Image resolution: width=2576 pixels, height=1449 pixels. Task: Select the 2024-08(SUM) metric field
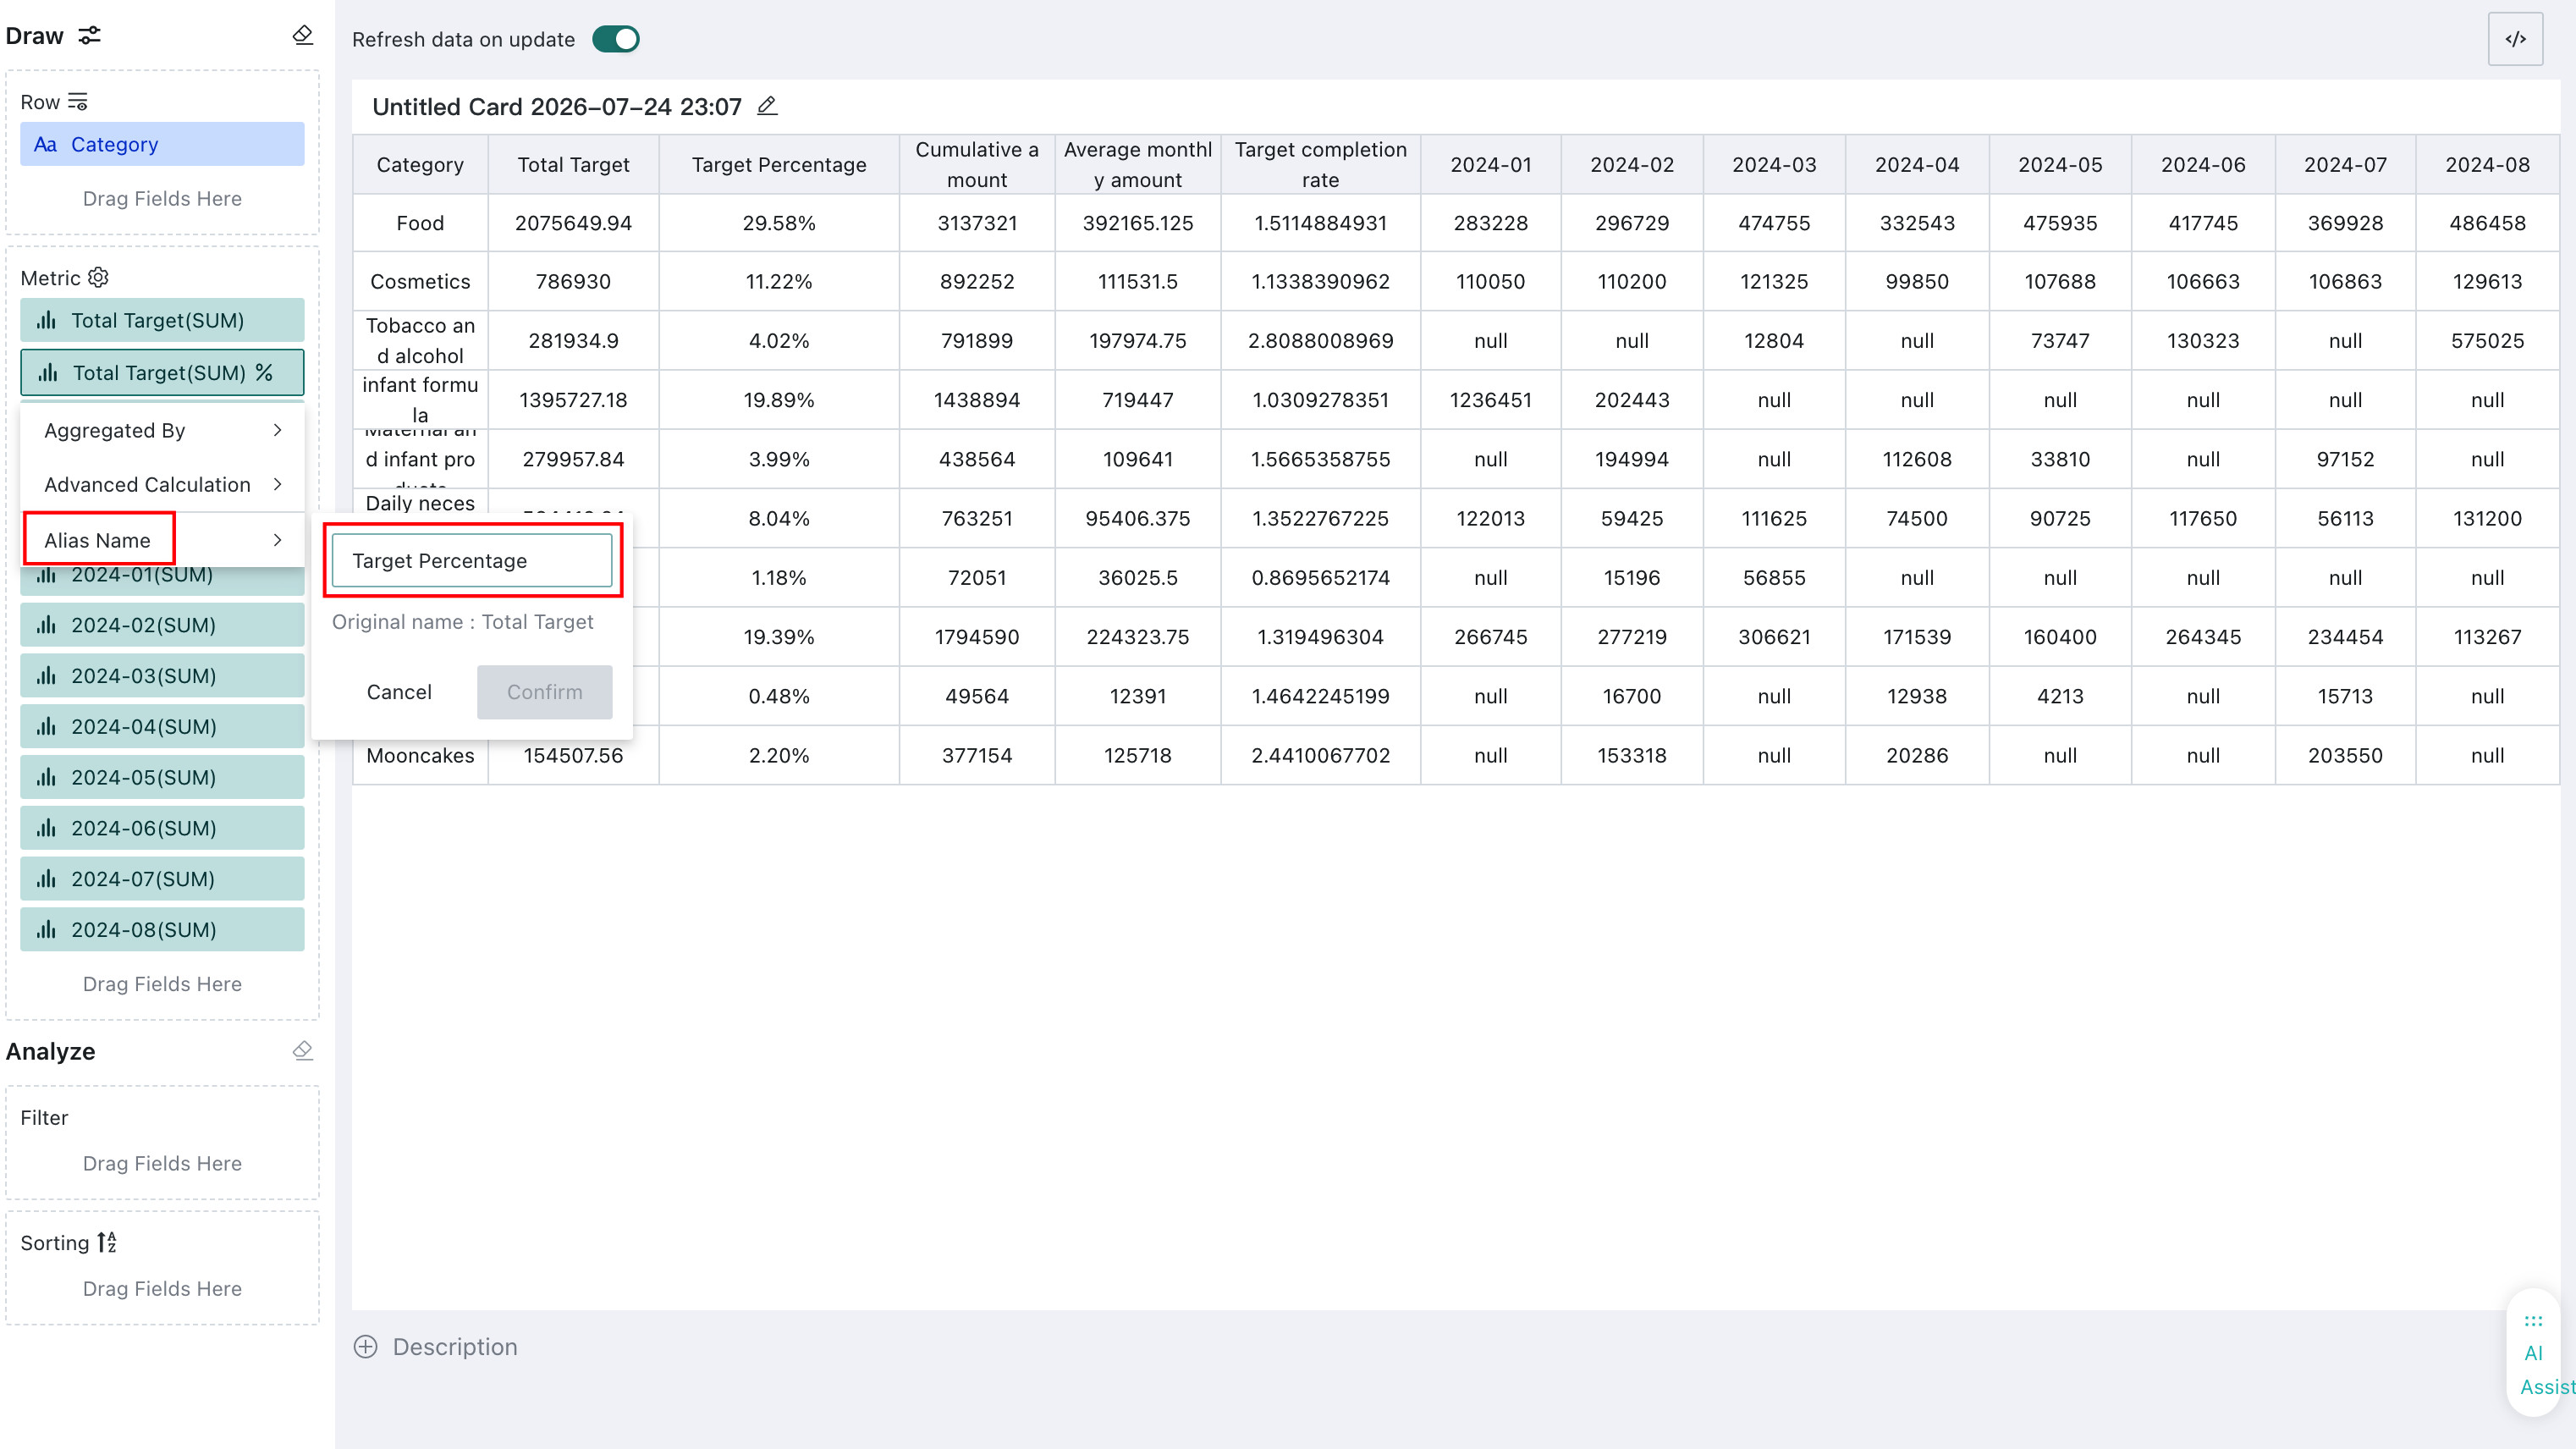(162, 930)
